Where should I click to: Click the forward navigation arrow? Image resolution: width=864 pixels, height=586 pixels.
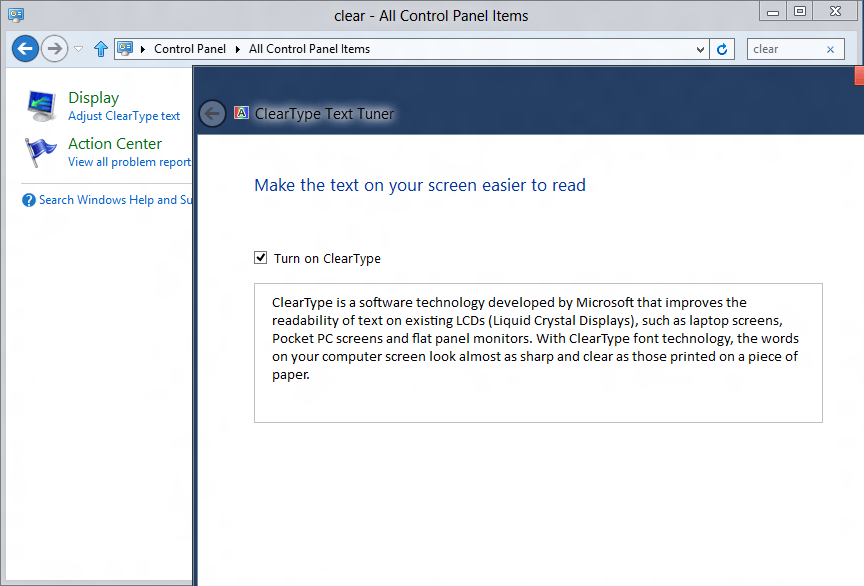click(x=55, y=49)
